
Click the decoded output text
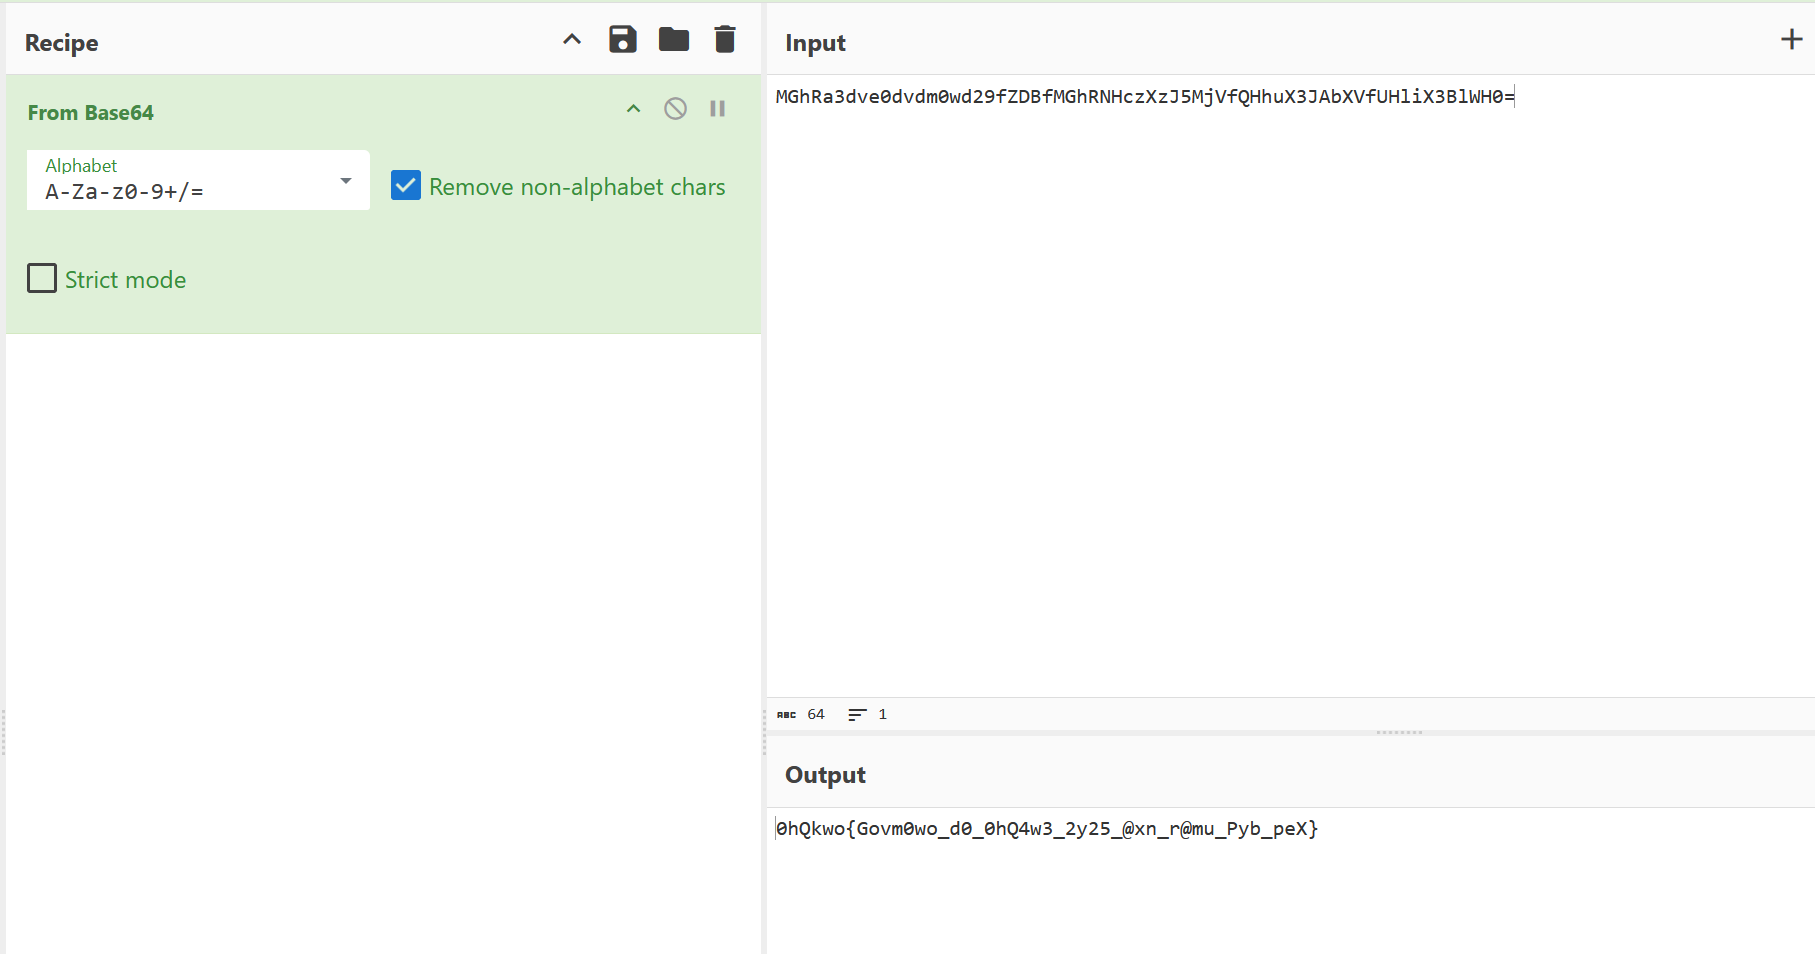(1046, 829)
